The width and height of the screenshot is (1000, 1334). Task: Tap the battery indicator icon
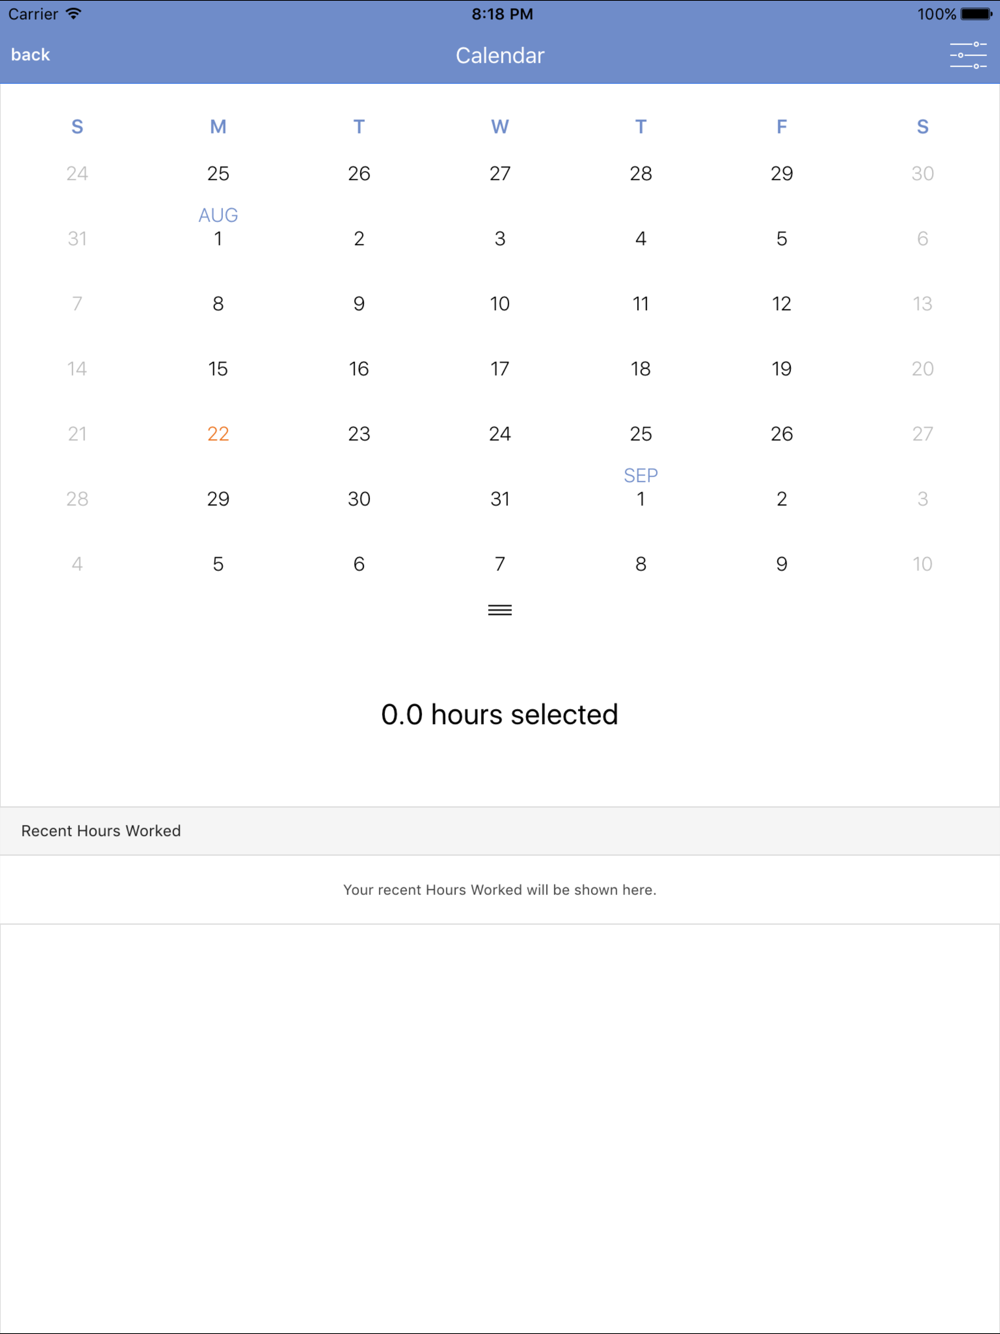(976, 14)
